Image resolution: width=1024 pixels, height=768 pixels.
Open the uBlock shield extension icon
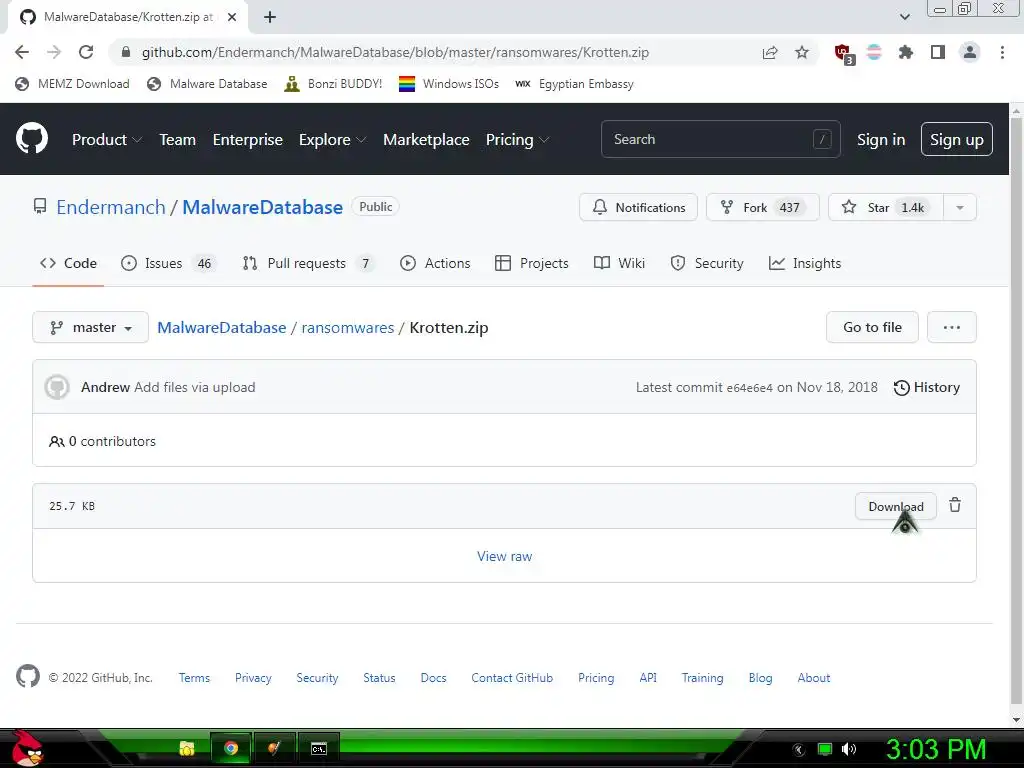click(844, 54)
